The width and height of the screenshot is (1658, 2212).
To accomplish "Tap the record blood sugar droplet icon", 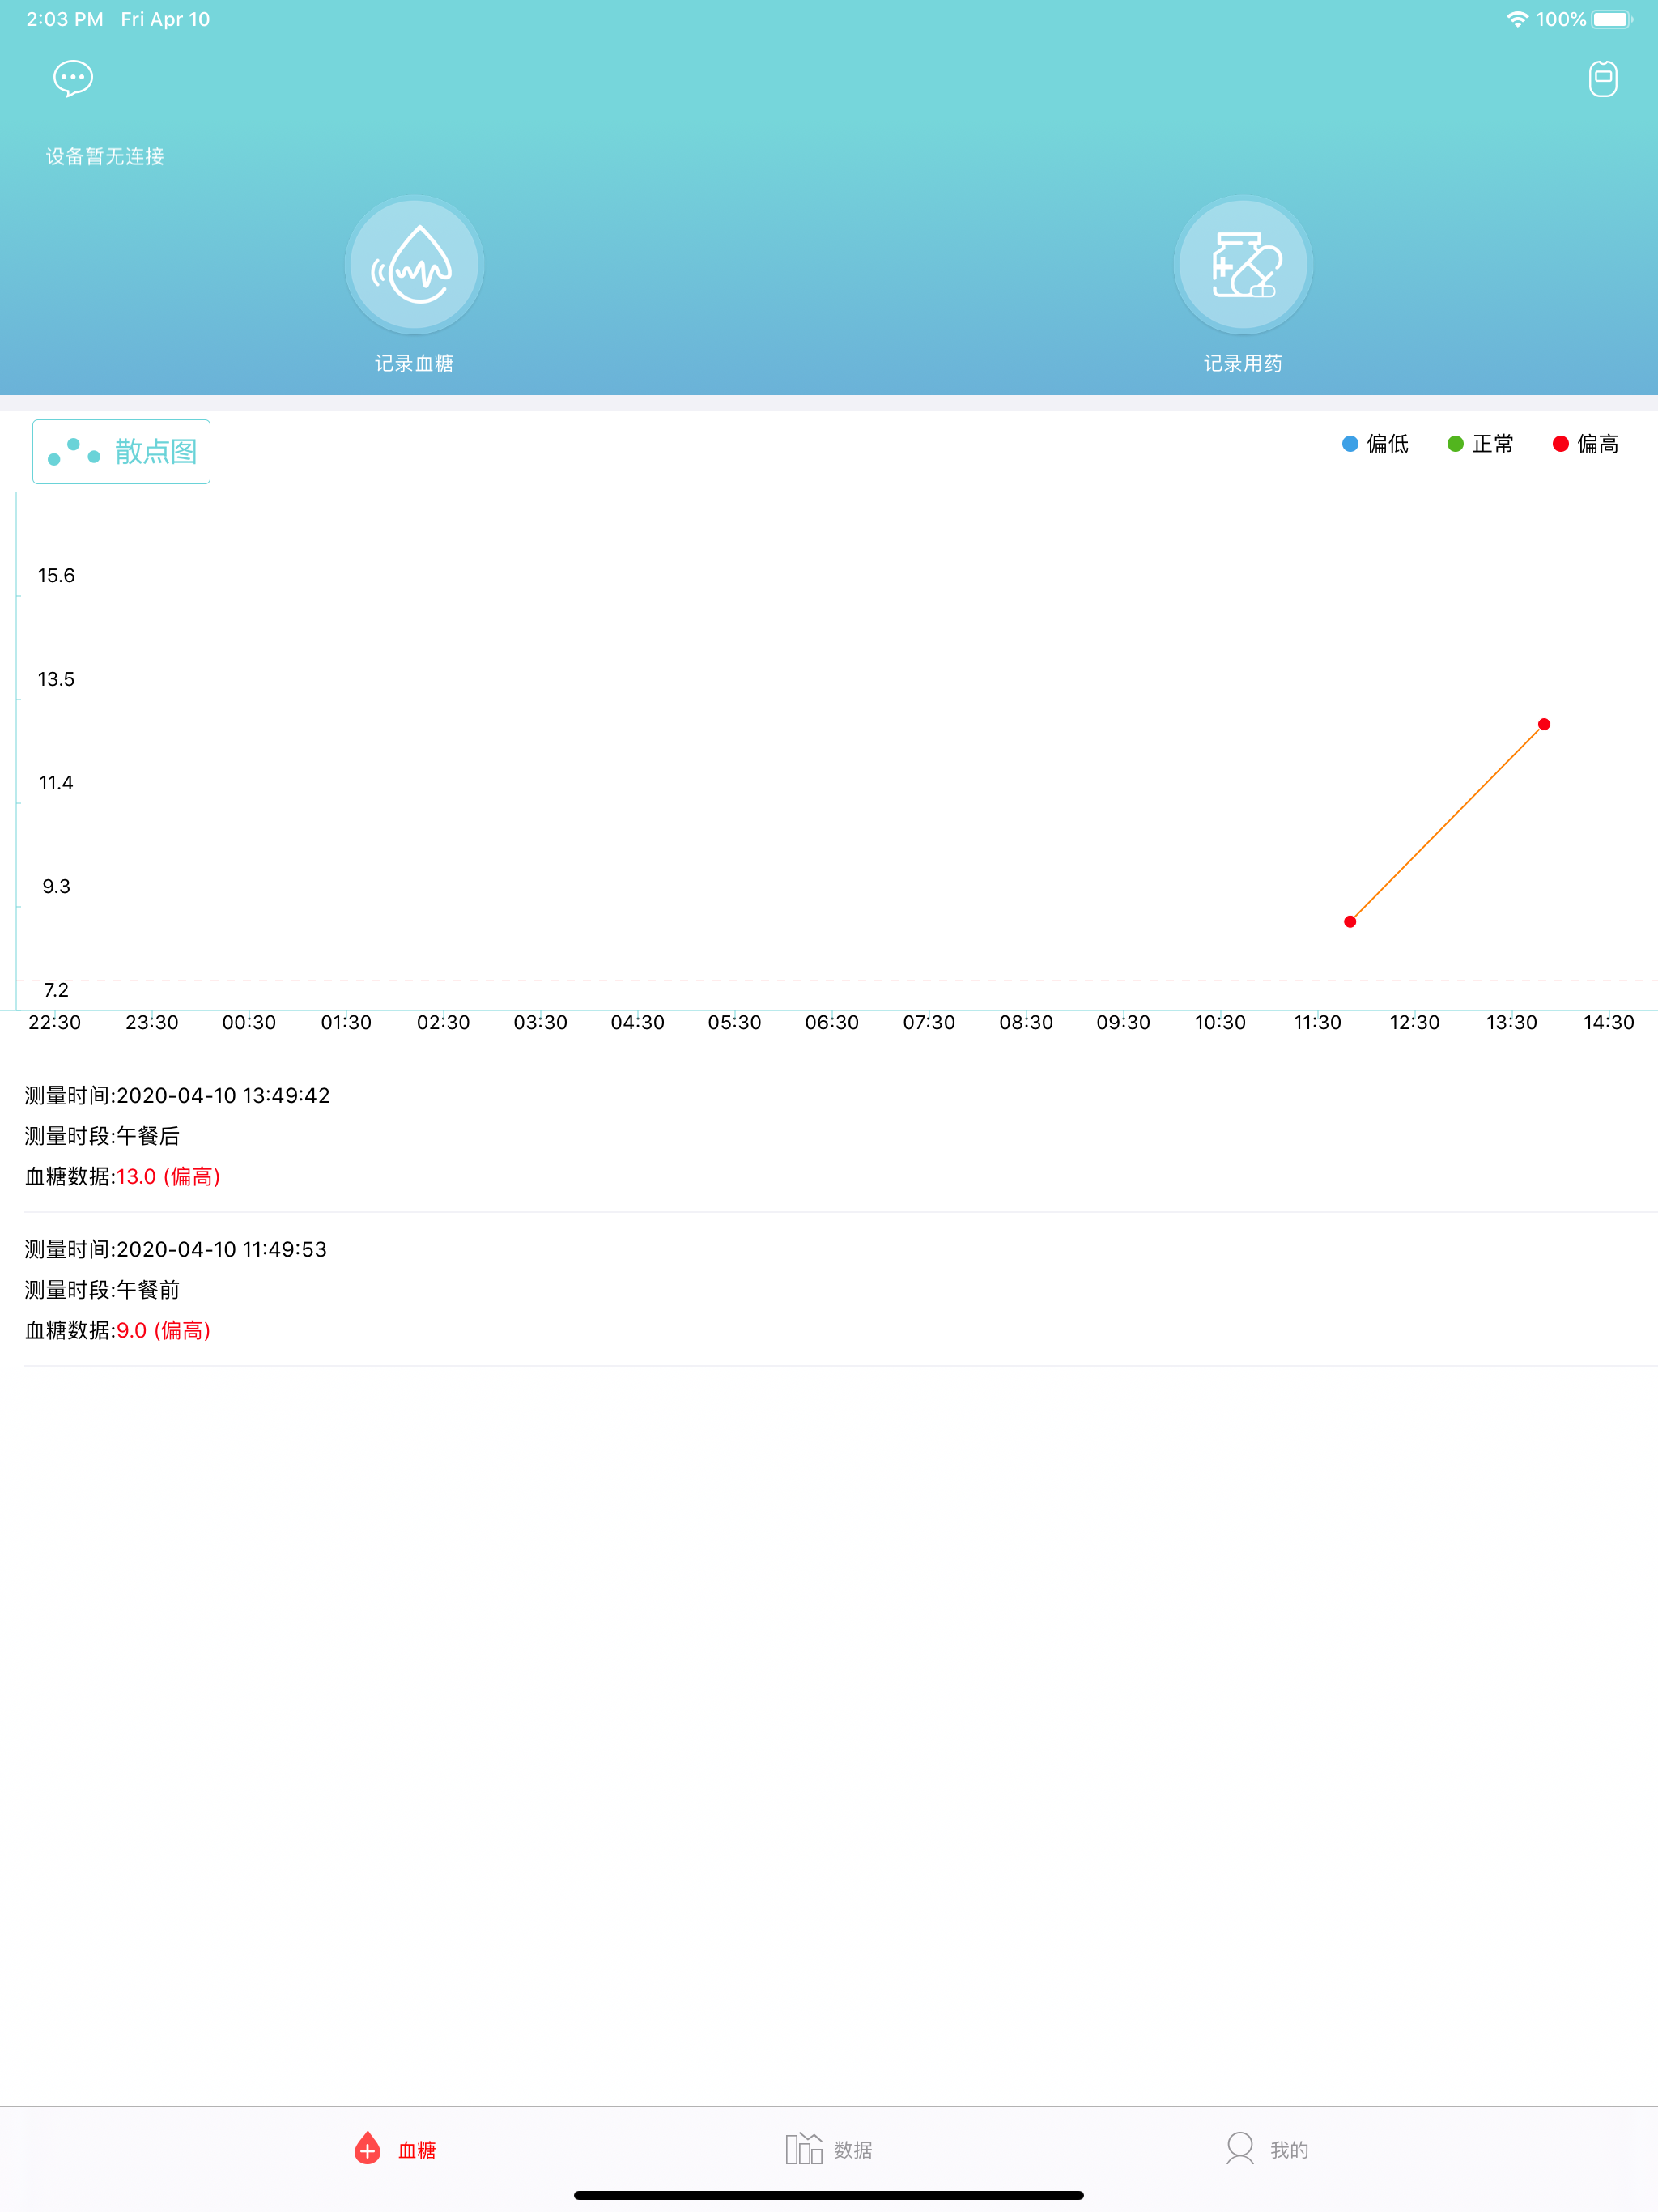I will tap(415, 265).
